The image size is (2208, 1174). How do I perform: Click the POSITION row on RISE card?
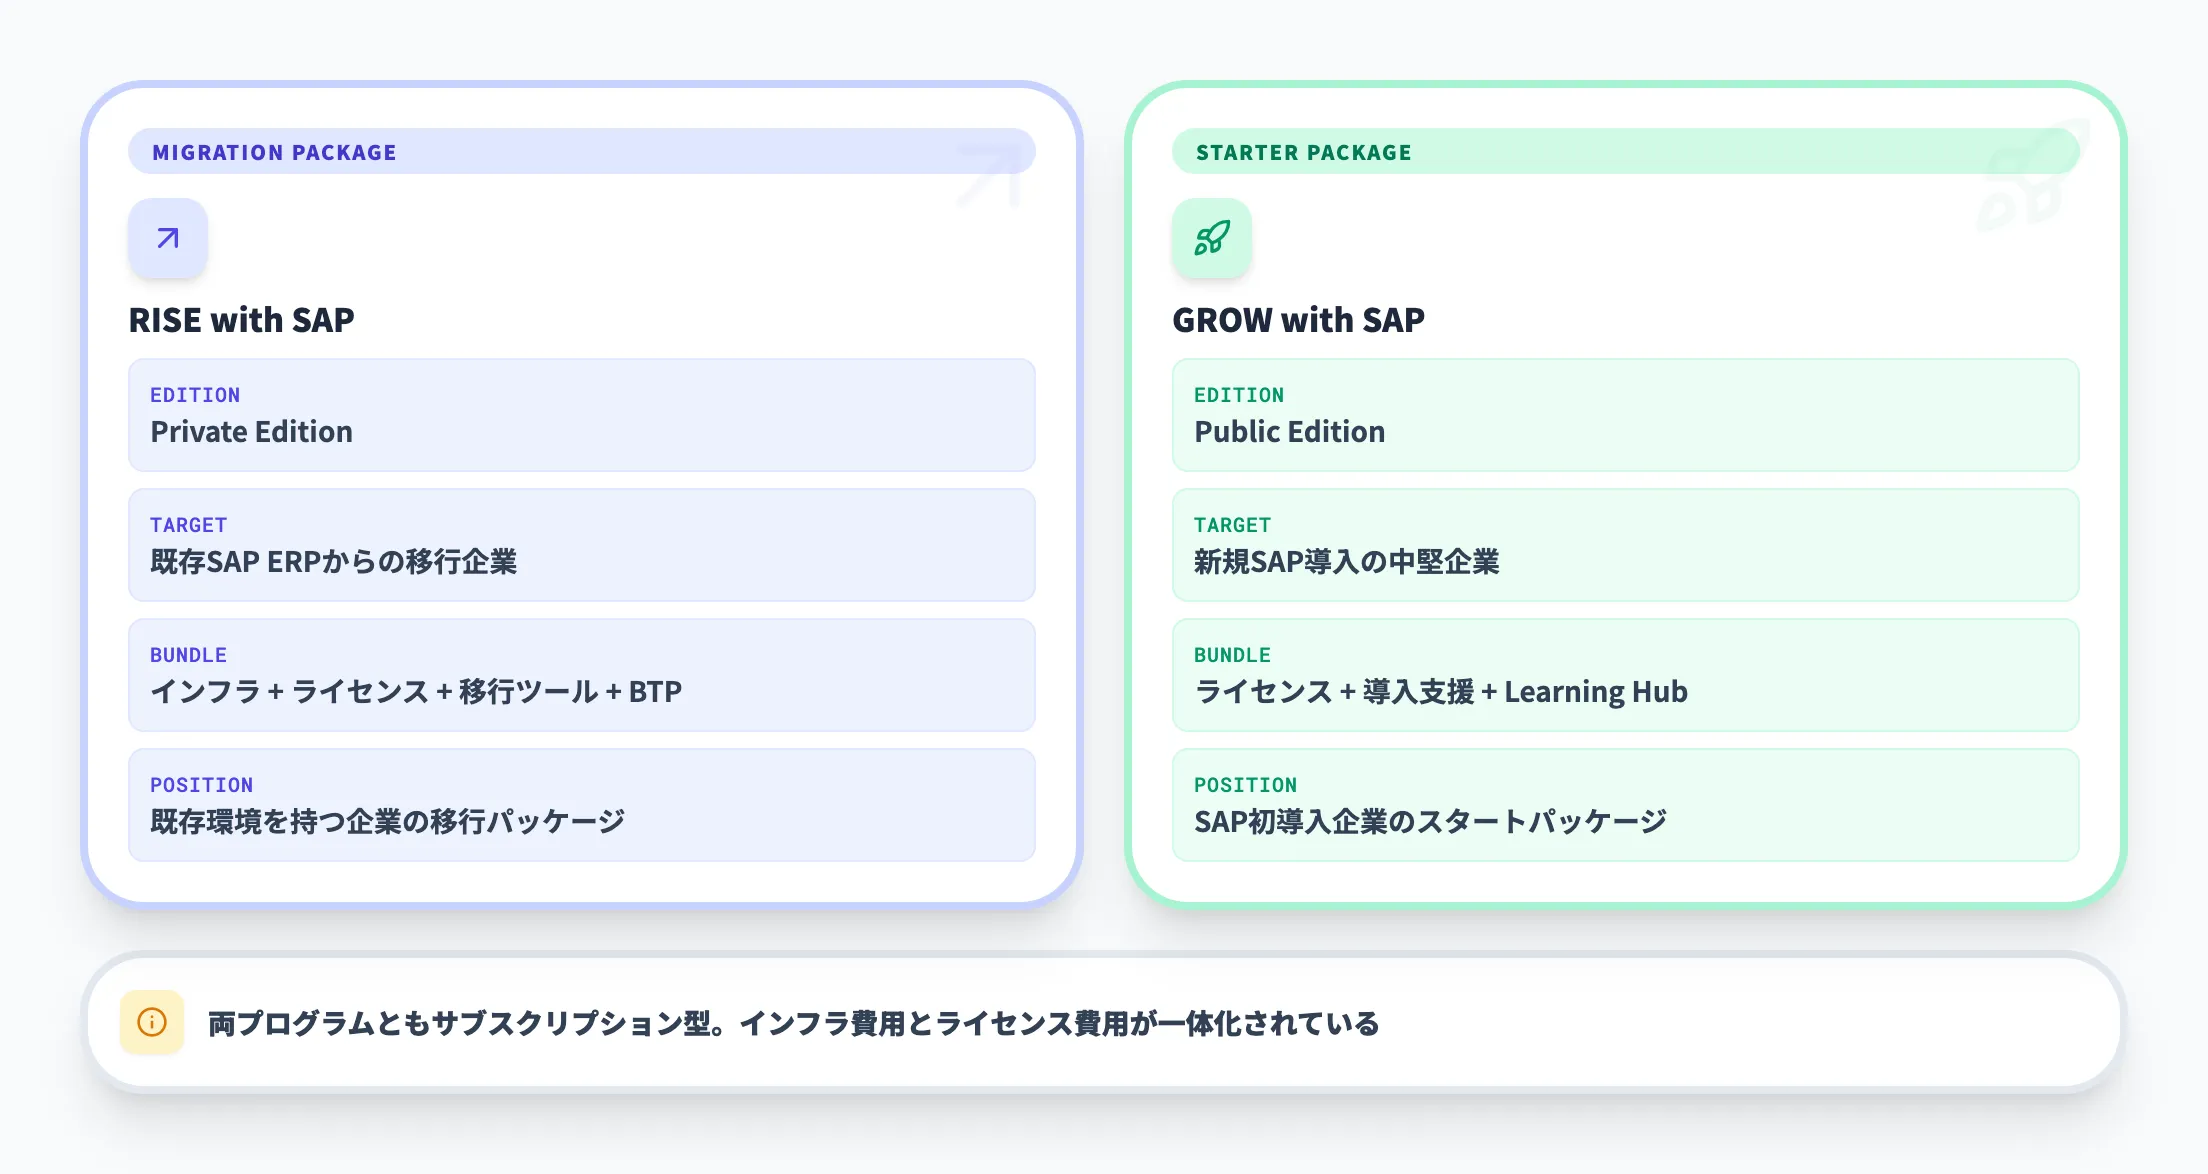(580, 804)
